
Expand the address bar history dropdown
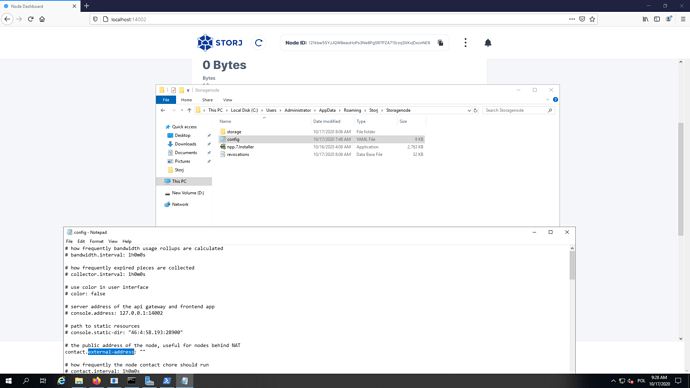(x=469, y=110)
